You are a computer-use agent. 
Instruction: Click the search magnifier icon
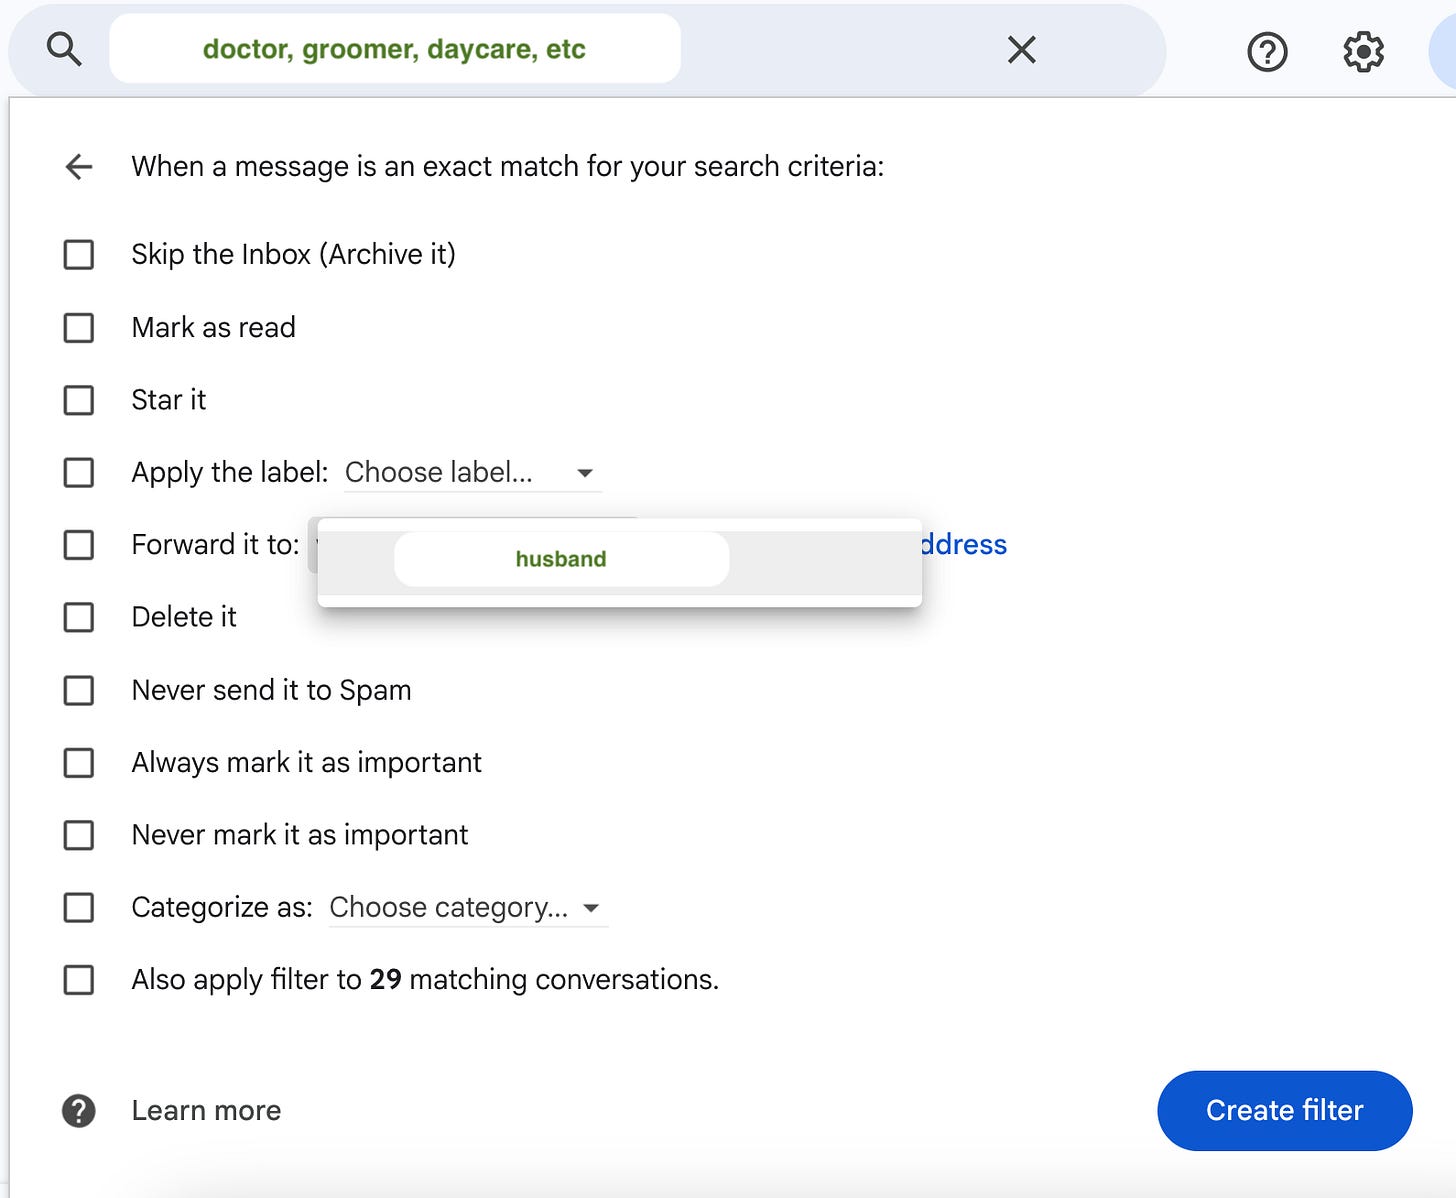64,48
